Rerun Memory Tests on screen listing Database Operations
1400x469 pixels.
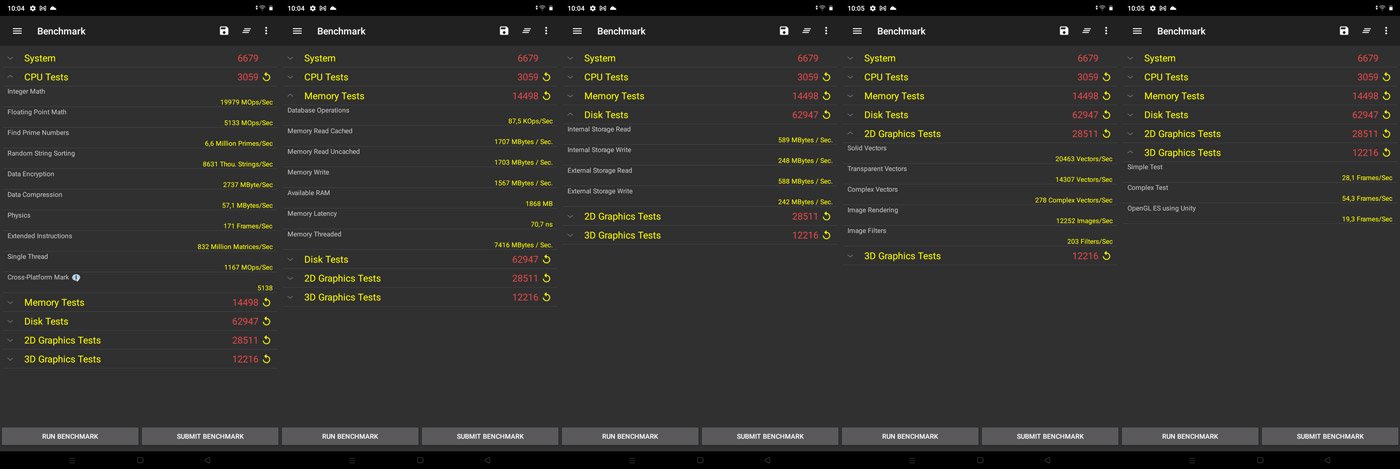pyautogui.click(x=547, y=96)
